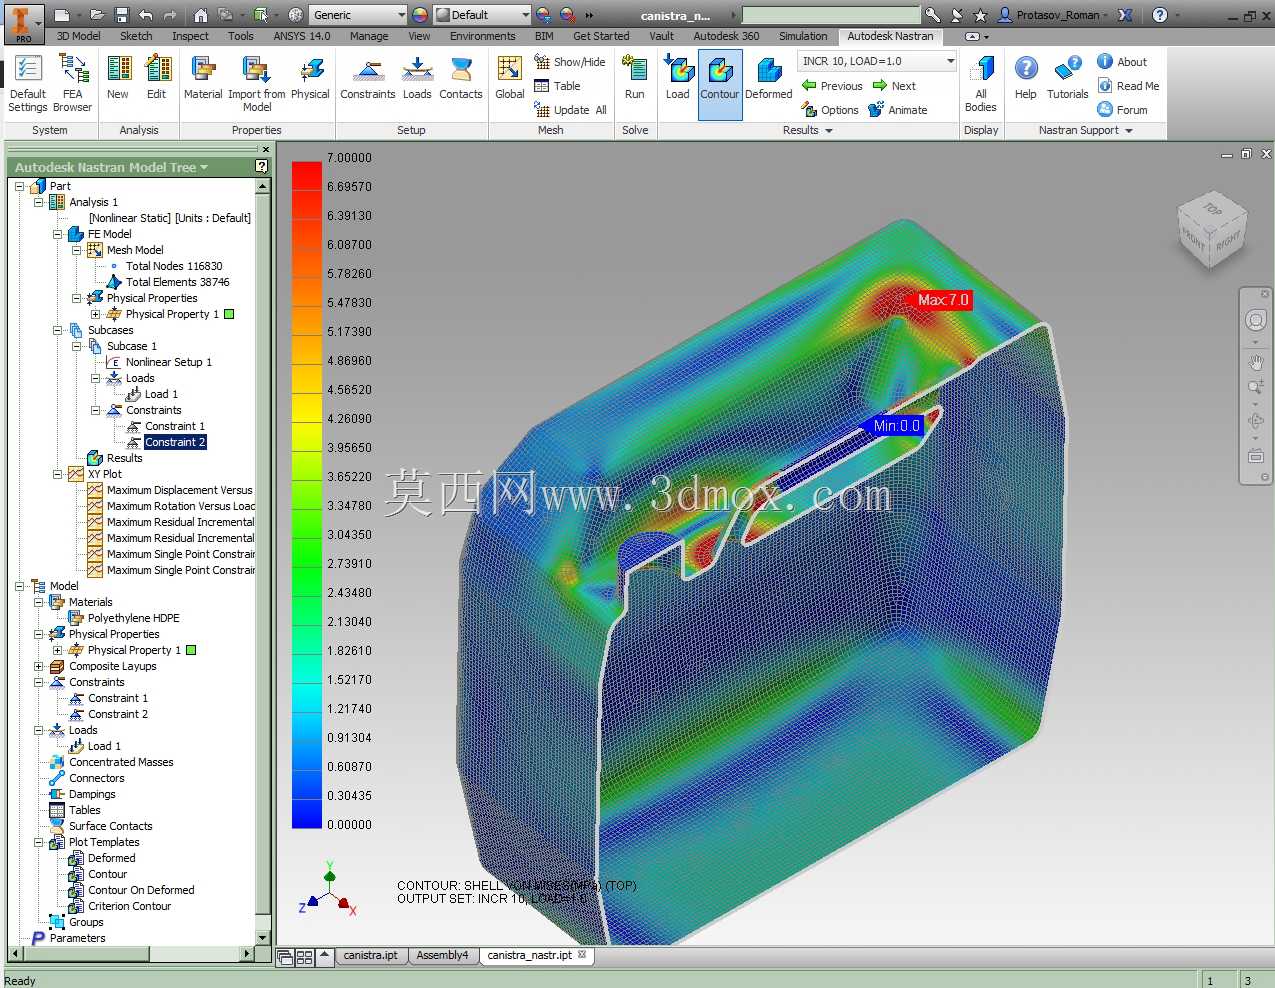Screen dimensions: 1275x988
Task: Select Nonlinear Setup 1 item
Action: [168, 362]
